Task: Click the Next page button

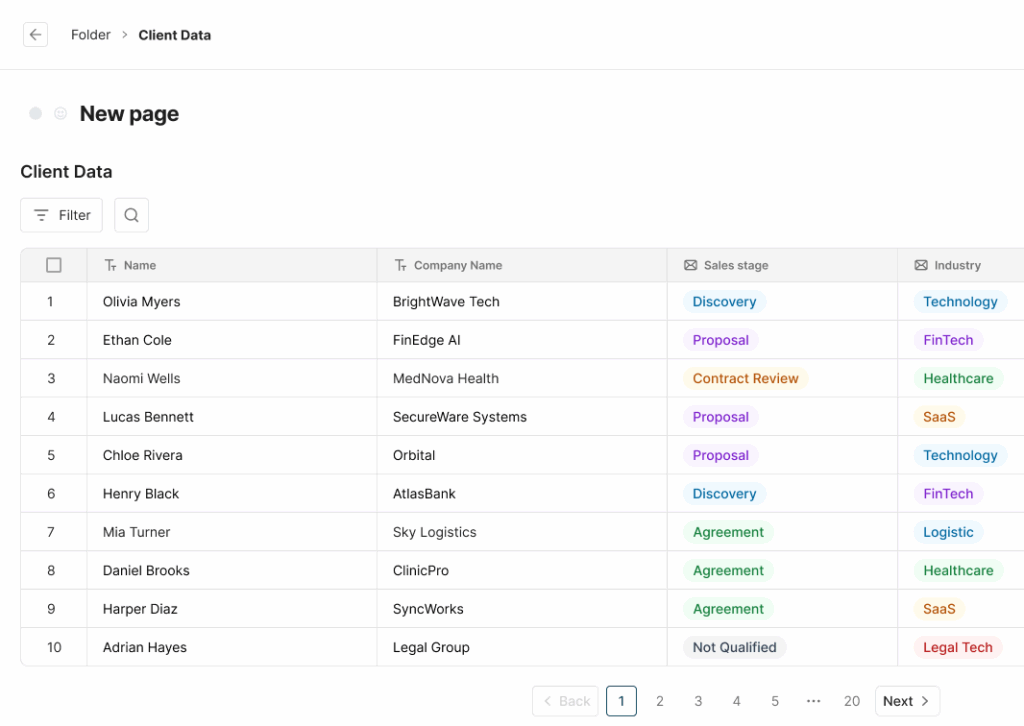Action: click(x=907, y=701)
